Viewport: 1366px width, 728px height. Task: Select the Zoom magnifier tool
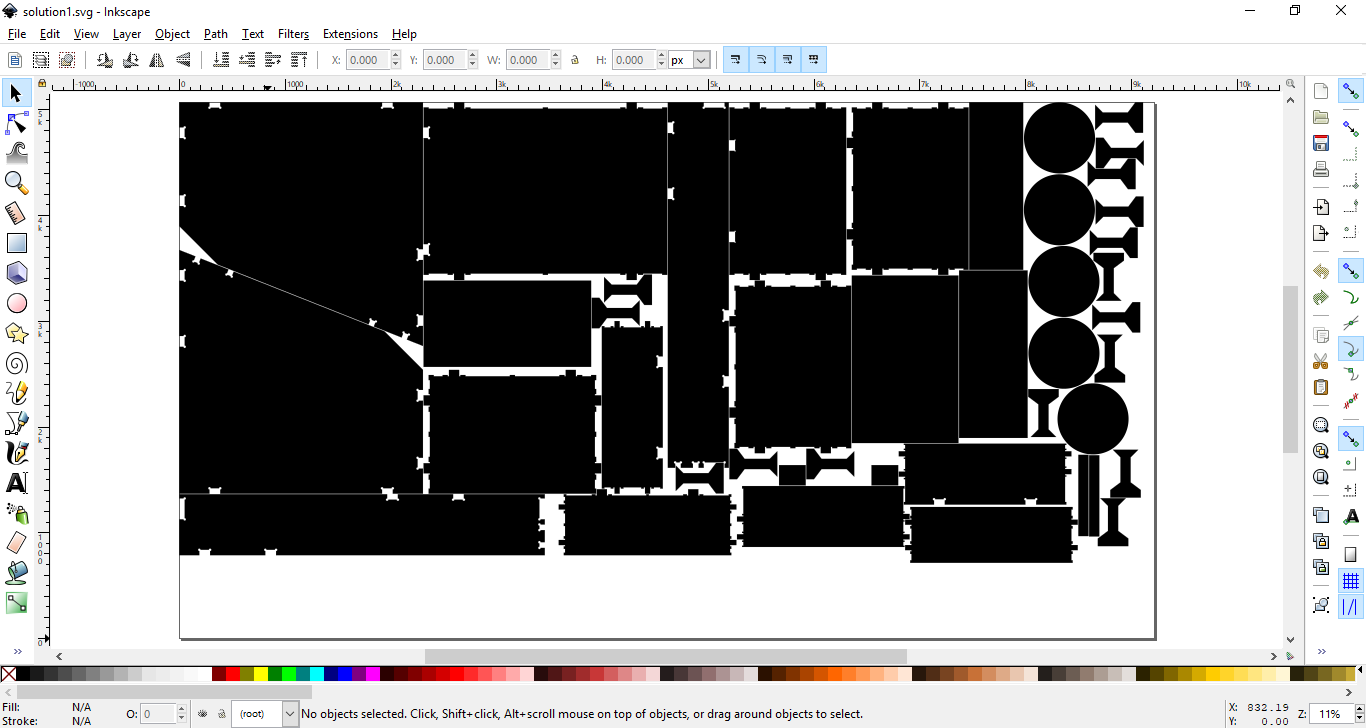16,183
